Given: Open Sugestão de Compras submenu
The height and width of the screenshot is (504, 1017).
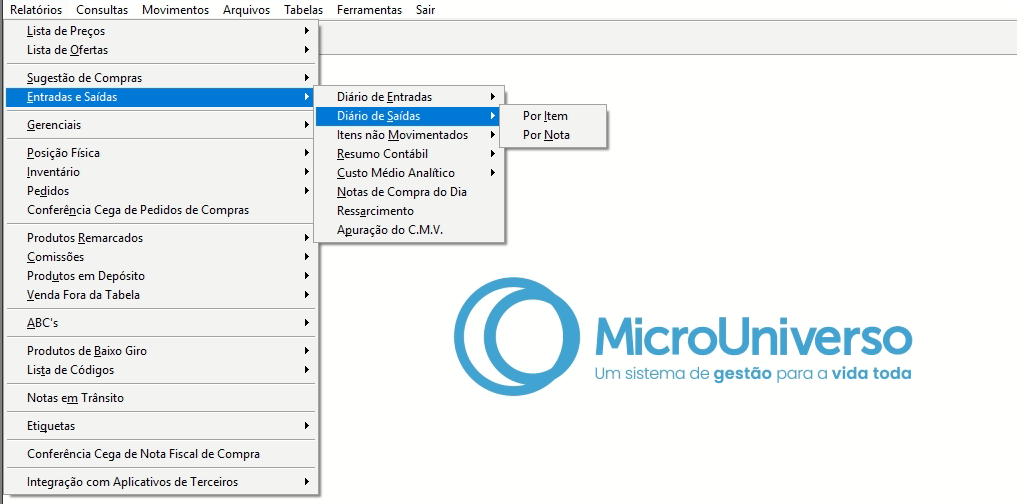Looking at the screenshot, I should point(84,78).
